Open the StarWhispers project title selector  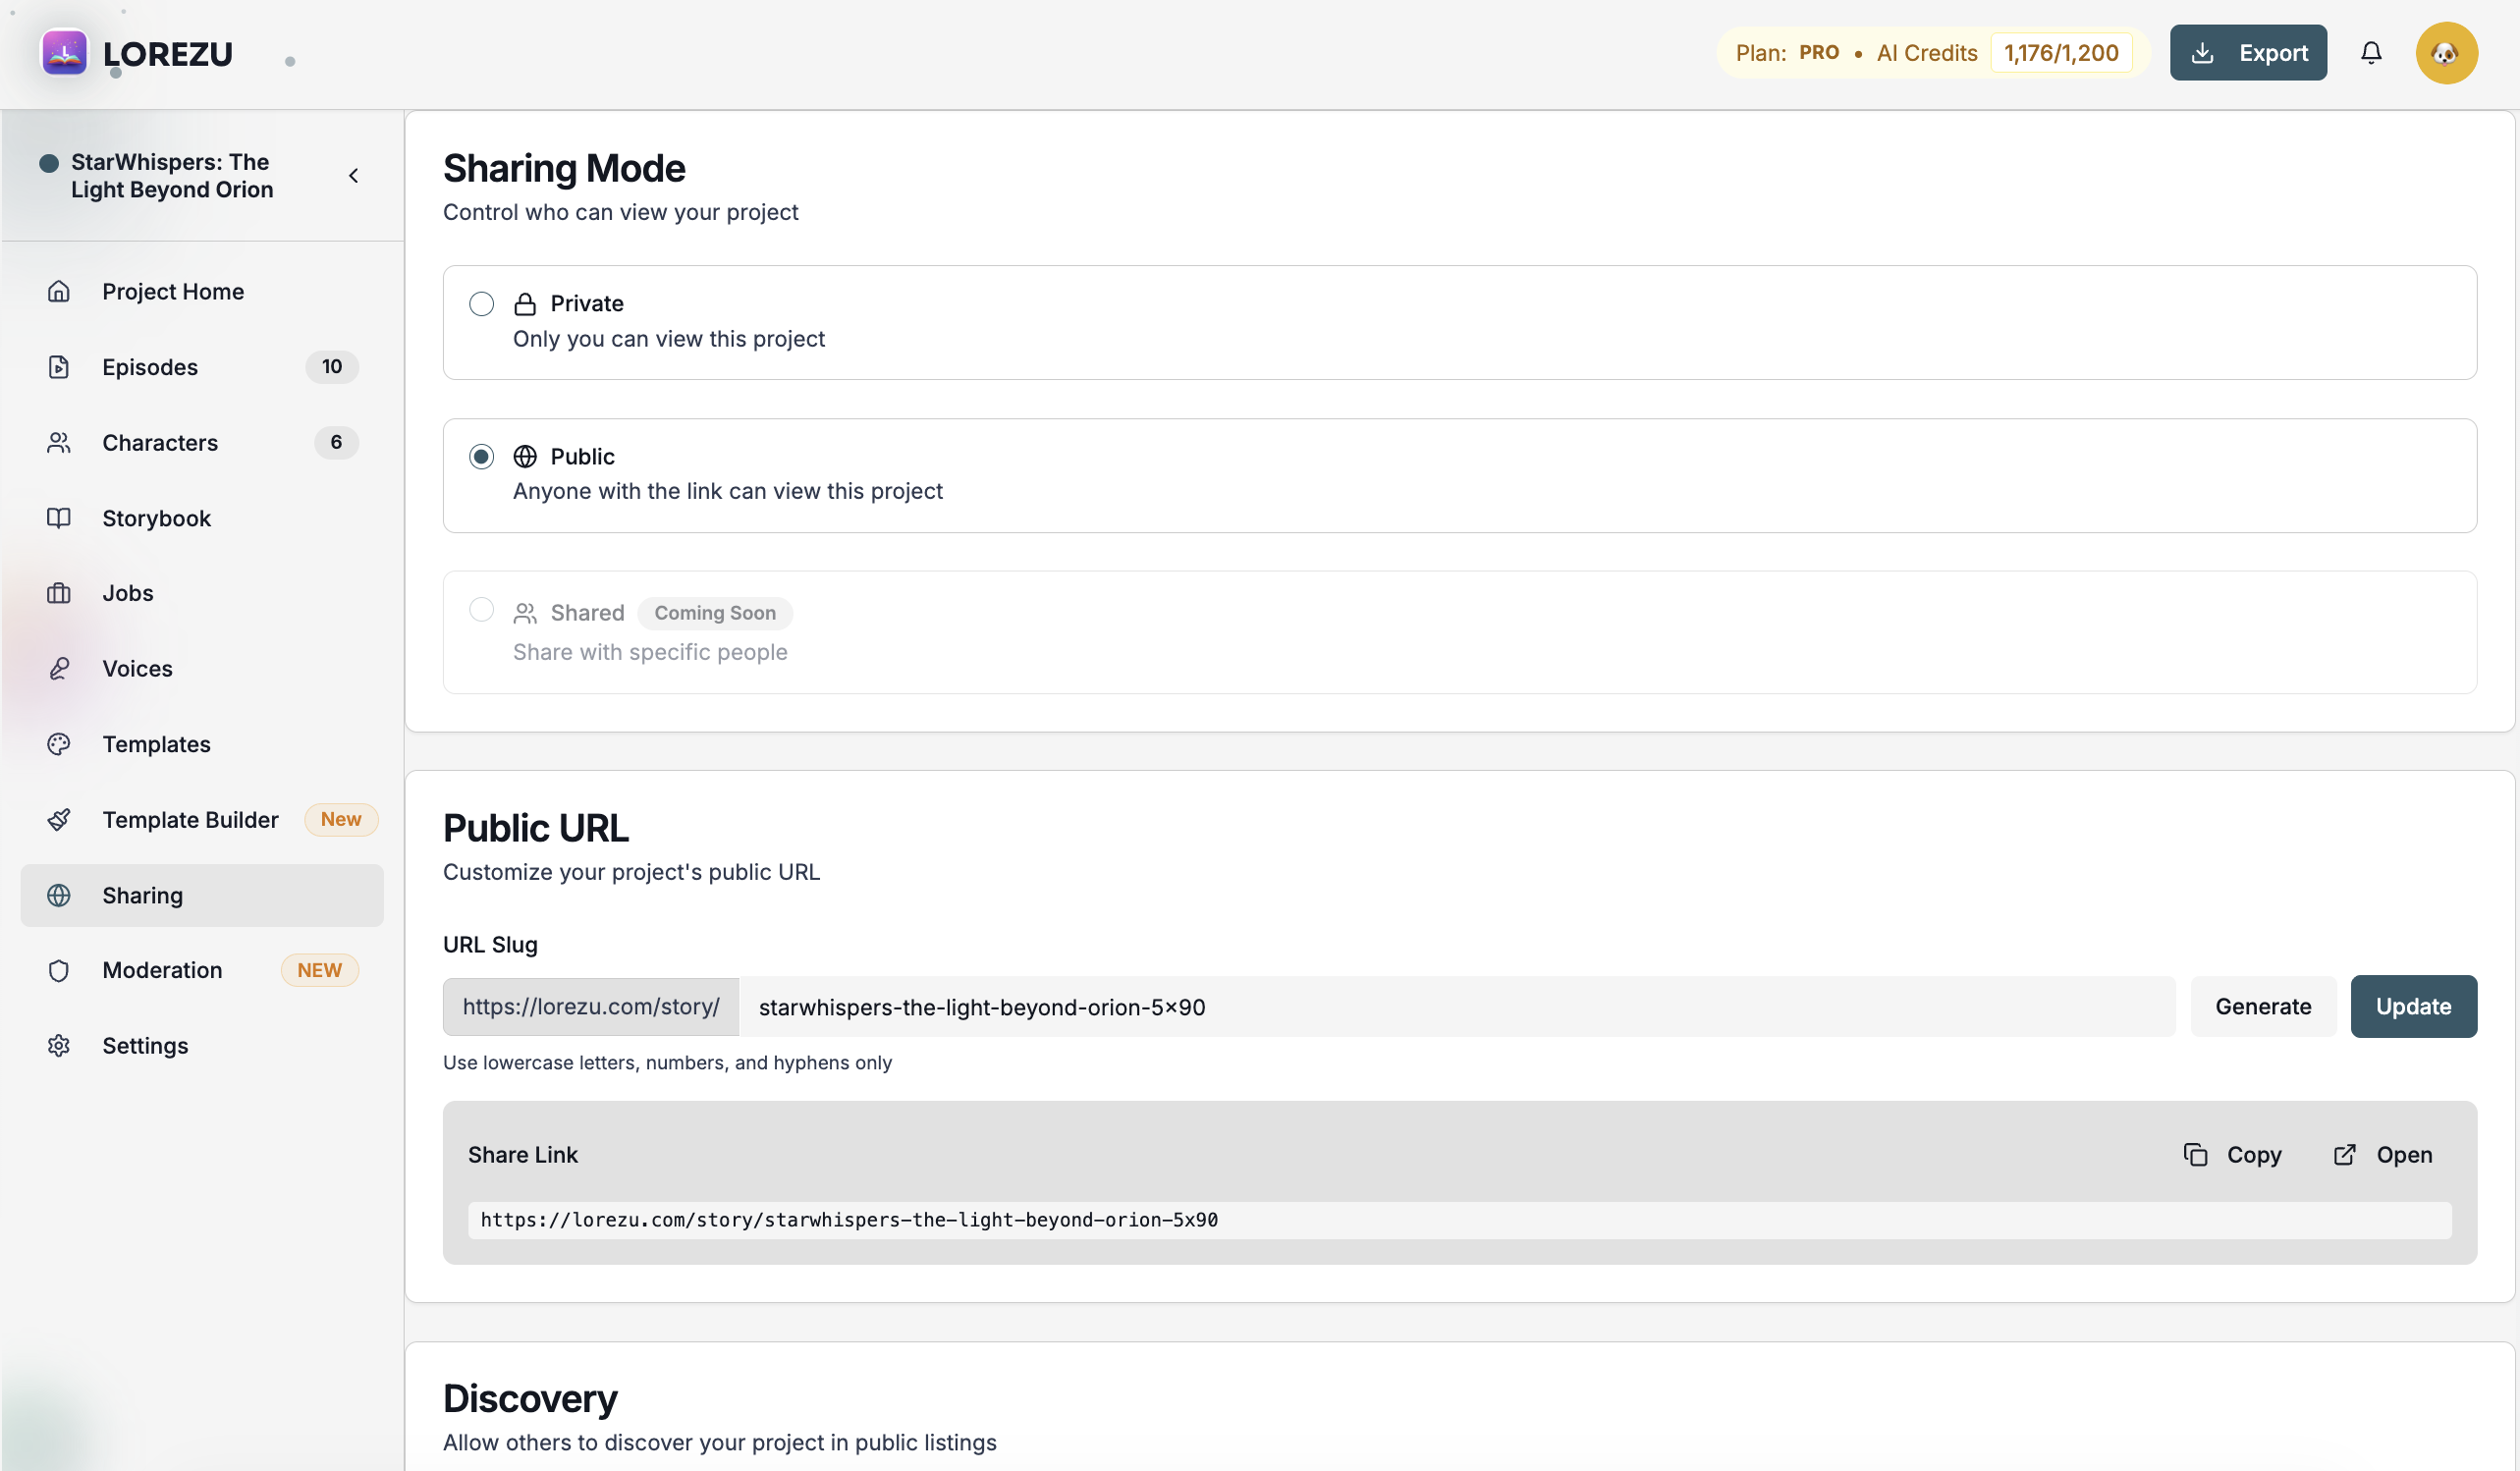[x=171, y=176]
